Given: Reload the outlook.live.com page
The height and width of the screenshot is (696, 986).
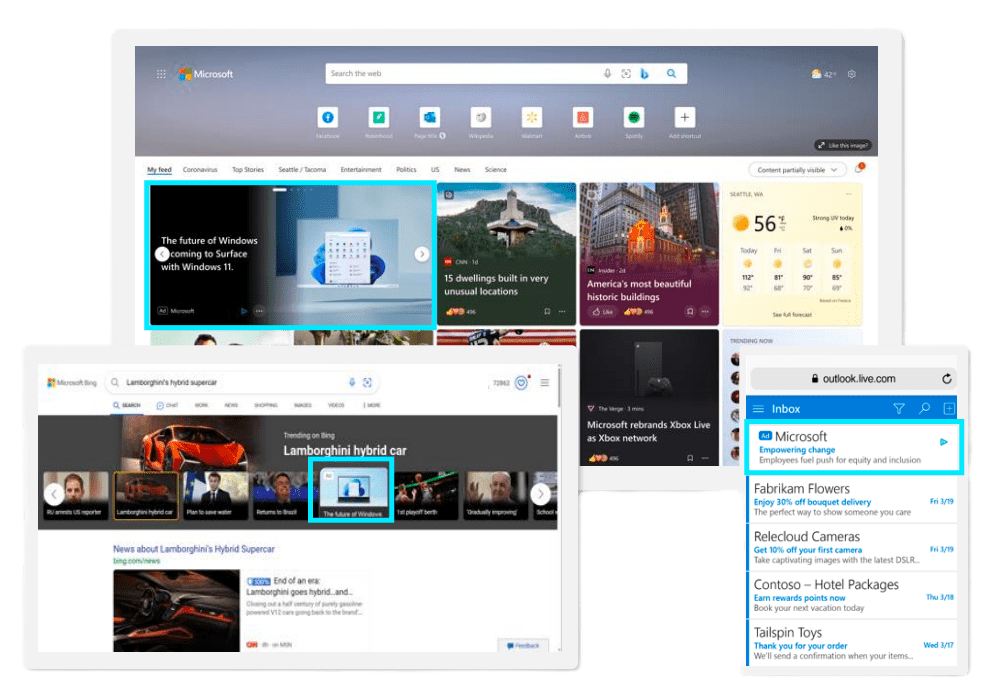Looking at the screenshot, I should click(946, 378).
